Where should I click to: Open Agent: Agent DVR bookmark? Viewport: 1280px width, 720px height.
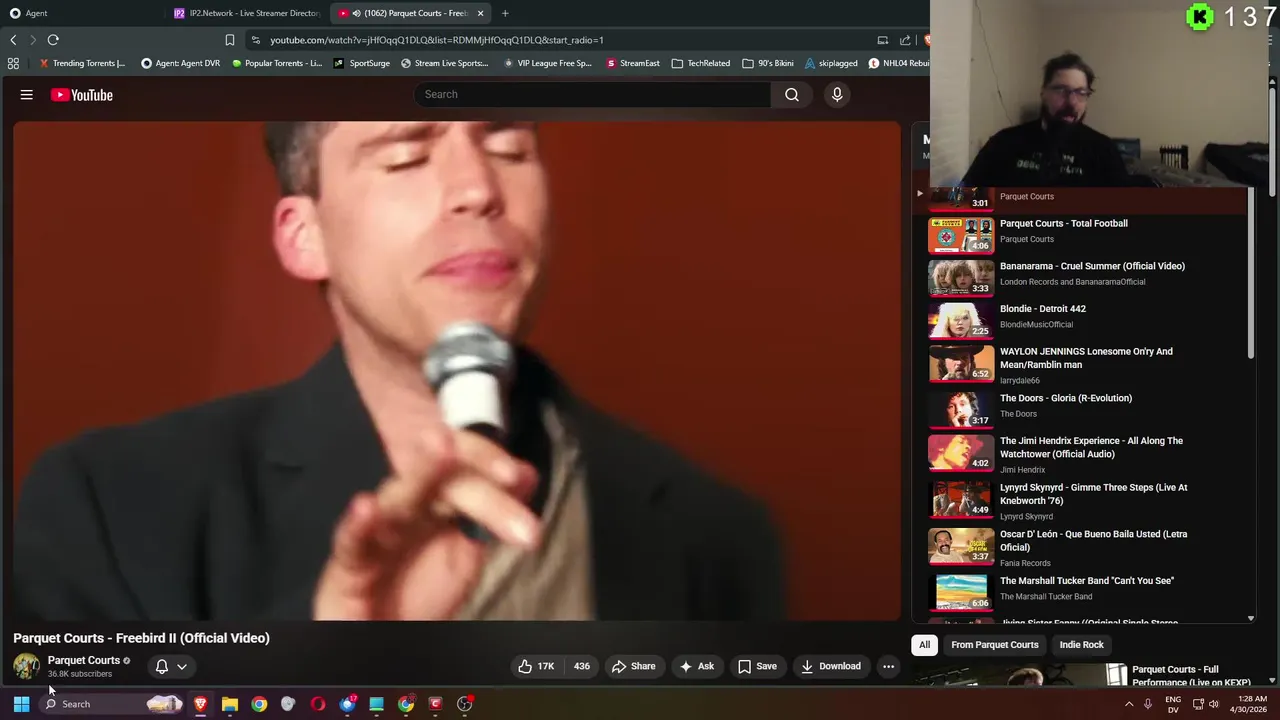[x=180, y=63]
